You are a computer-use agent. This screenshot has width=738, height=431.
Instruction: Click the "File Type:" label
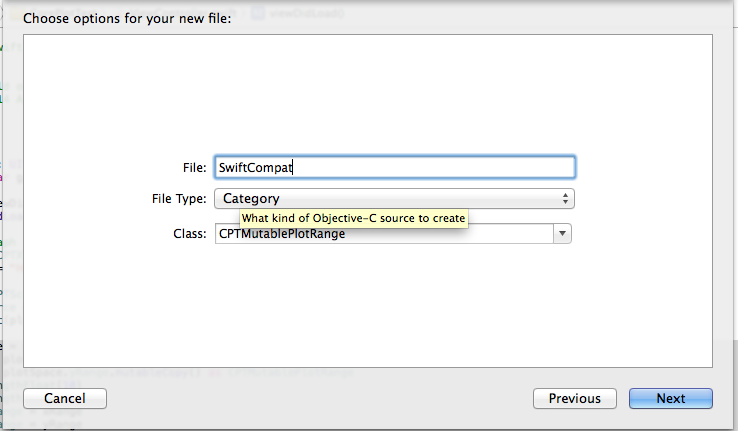[177, 199]
